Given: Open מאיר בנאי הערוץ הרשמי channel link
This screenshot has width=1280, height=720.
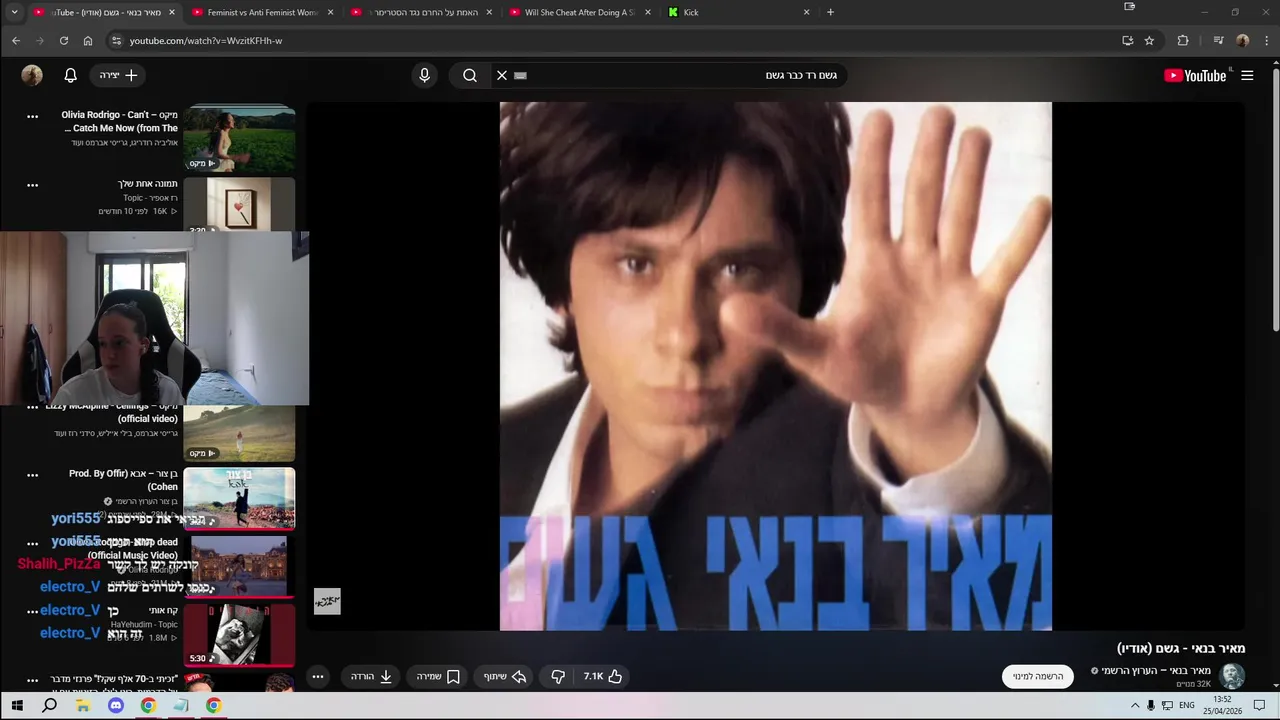Looking at the screenshot, I should click(1156, 670).
